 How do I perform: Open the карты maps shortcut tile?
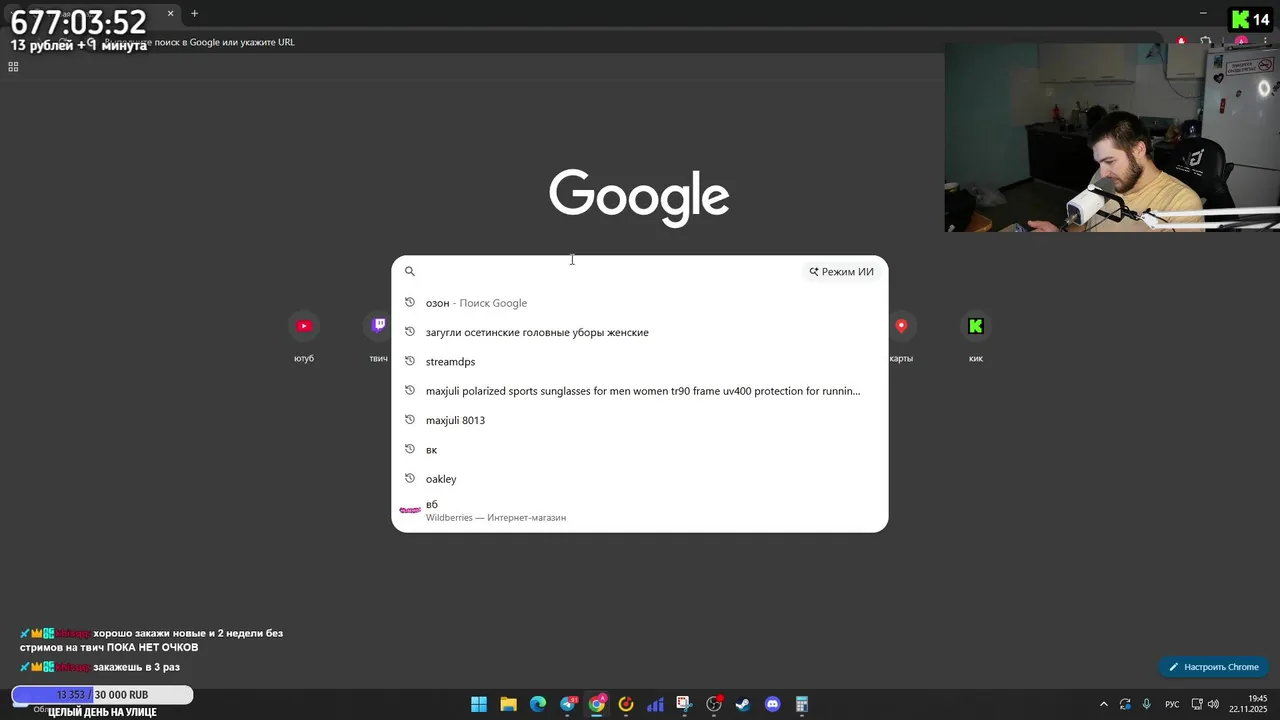(901, 336)
